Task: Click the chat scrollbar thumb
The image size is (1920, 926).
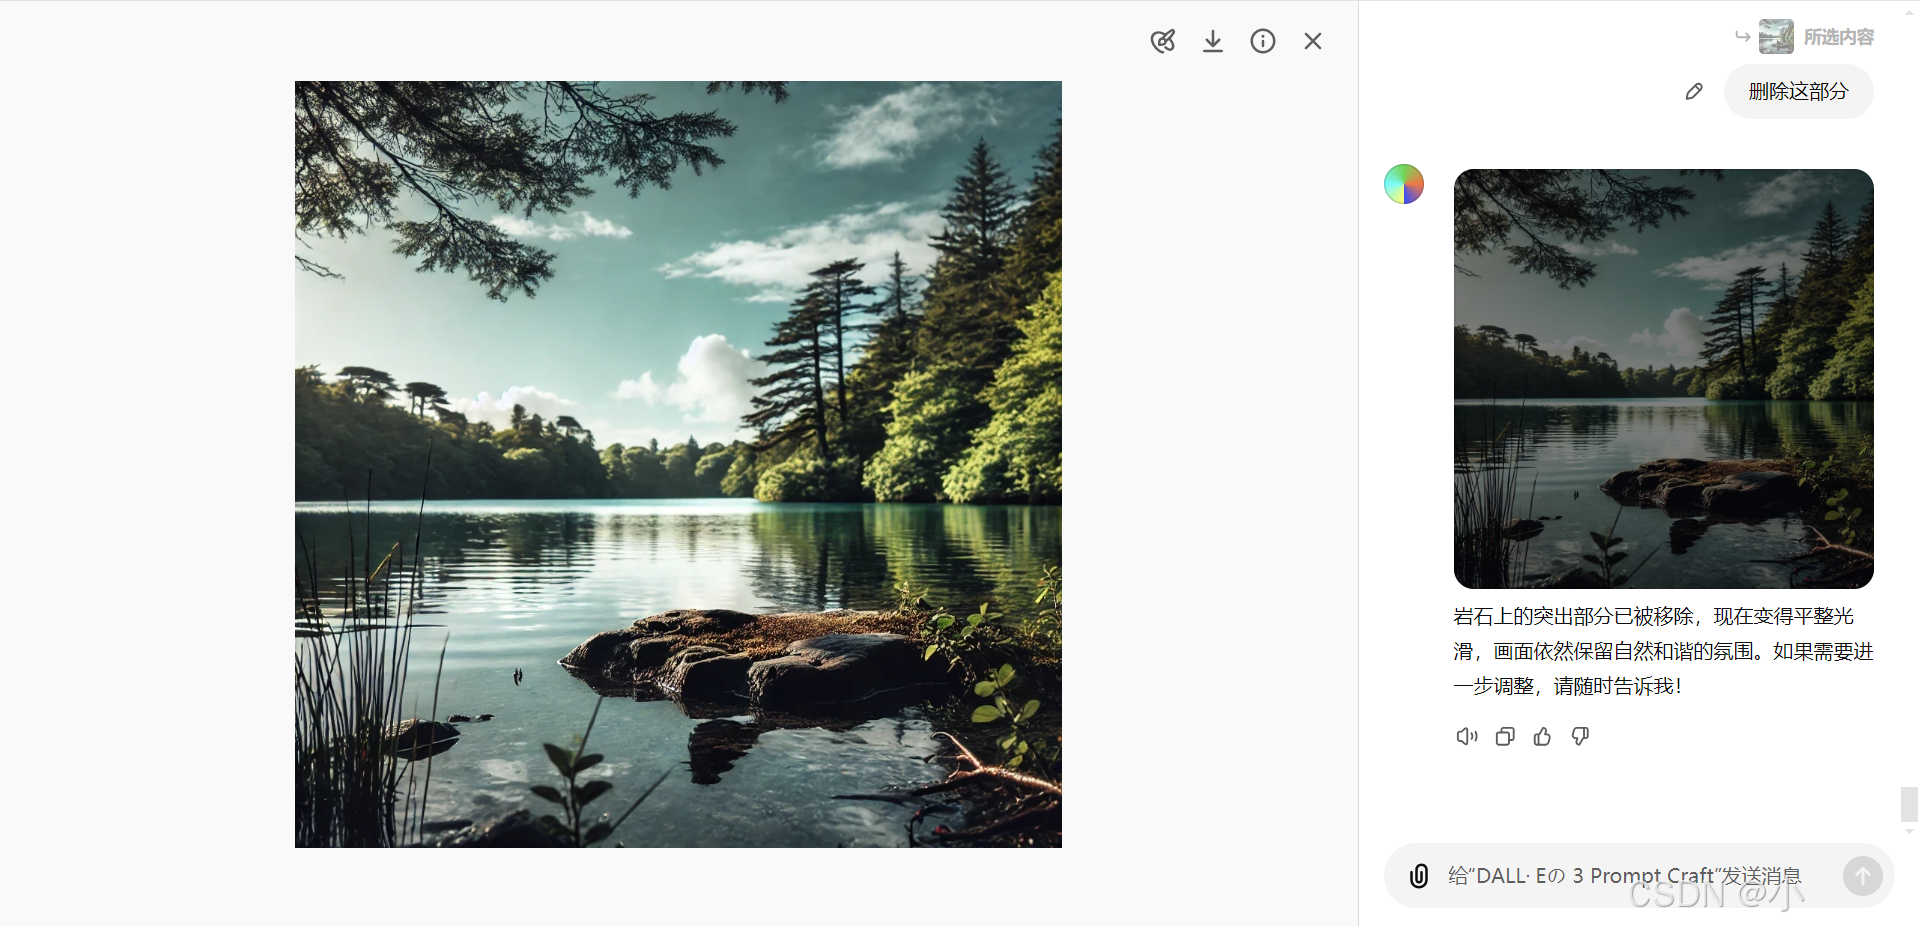Action: 1909,805
